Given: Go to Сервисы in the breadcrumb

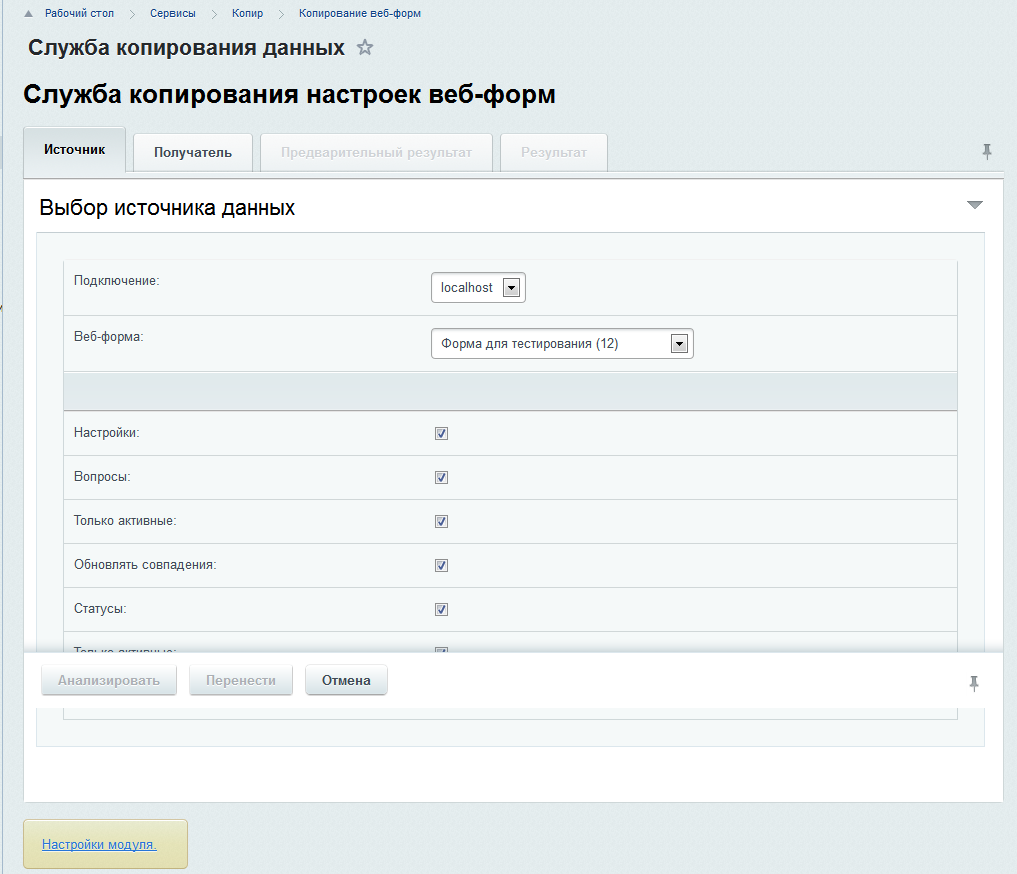Looking at the screenshot, I should pos(174,14).
